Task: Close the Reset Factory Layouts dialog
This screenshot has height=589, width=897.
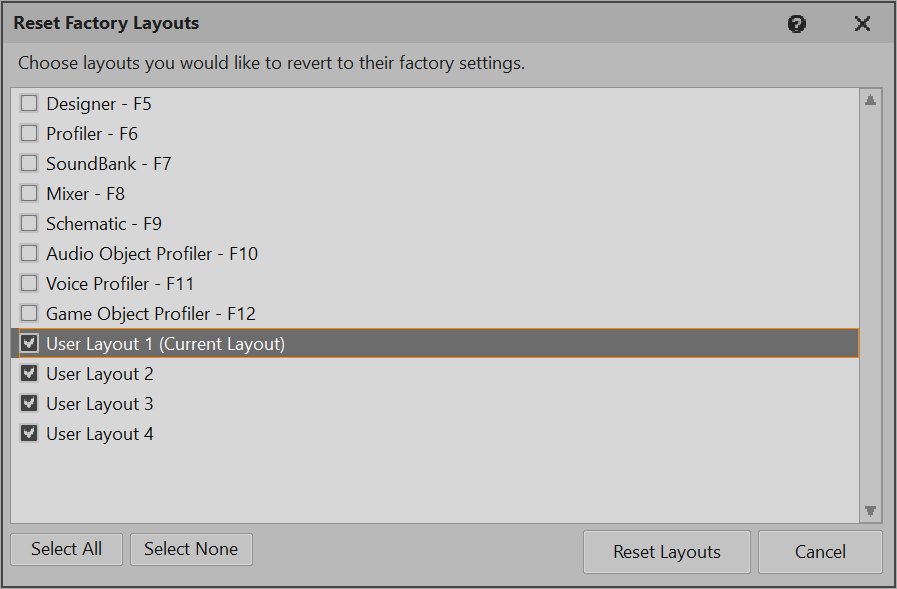Action: click(x=862, y=24)
